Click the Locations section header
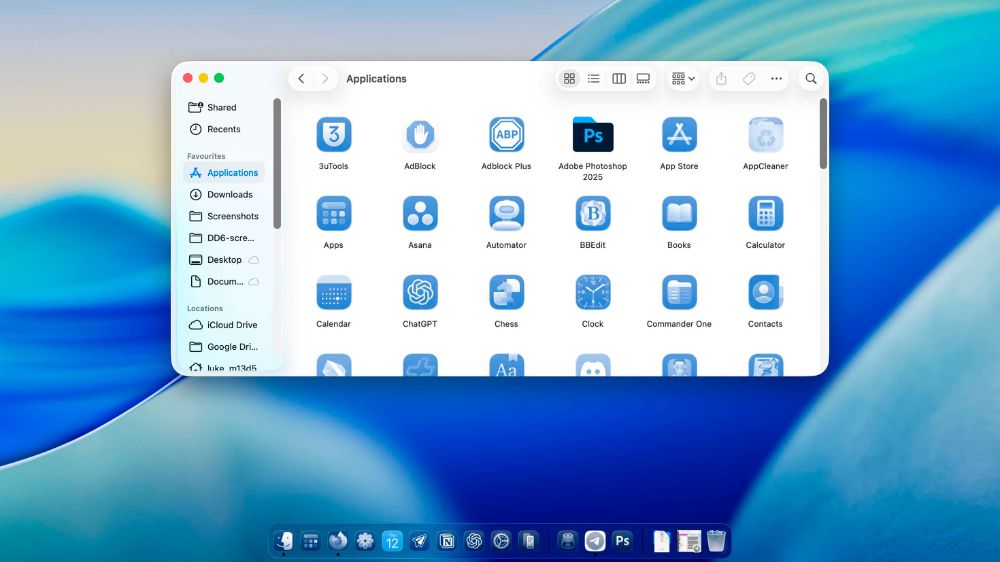 click(x=205, y=308)
